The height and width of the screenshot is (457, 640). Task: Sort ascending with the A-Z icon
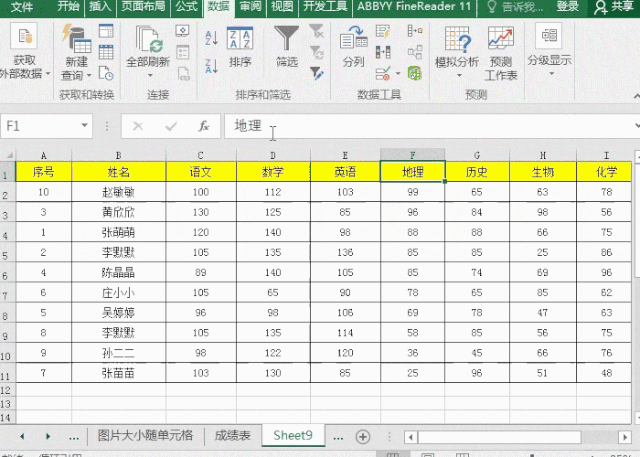pyautogui.click(x=211, y=38)
